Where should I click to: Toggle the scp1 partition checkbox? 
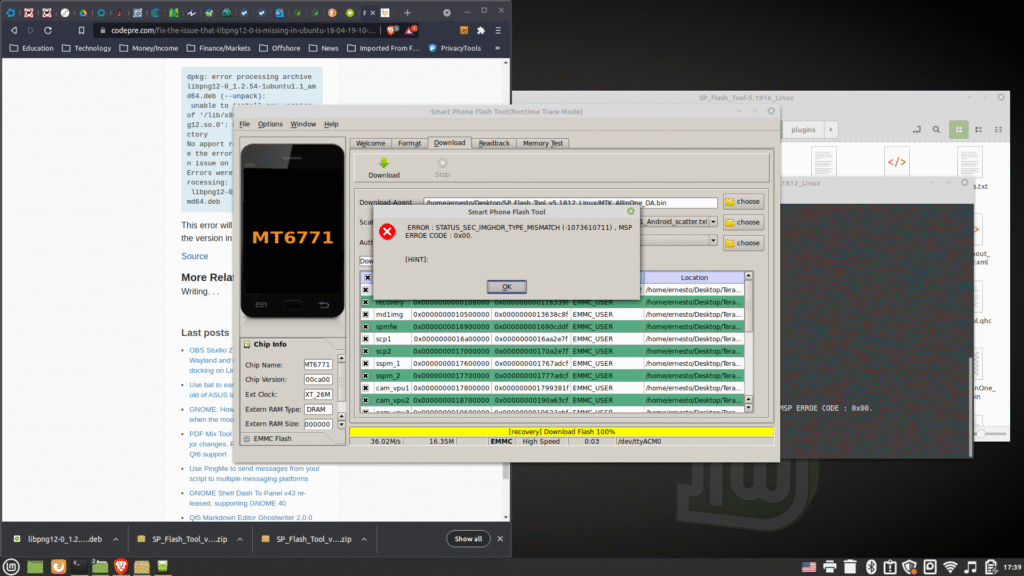point(367,339)
